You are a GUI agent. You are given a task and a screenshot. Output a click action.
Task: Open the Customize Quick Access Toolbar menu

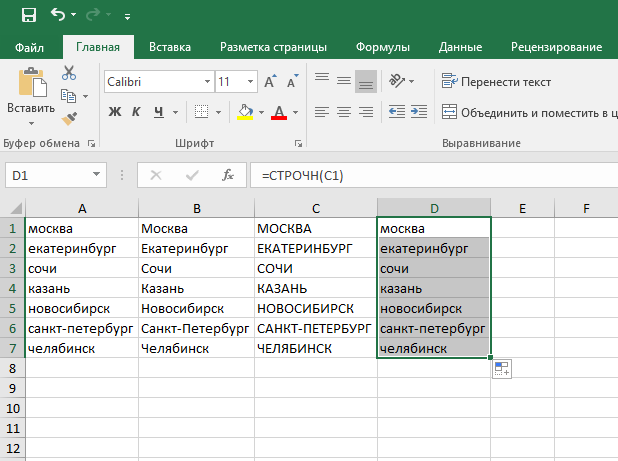tap(127, 16)
